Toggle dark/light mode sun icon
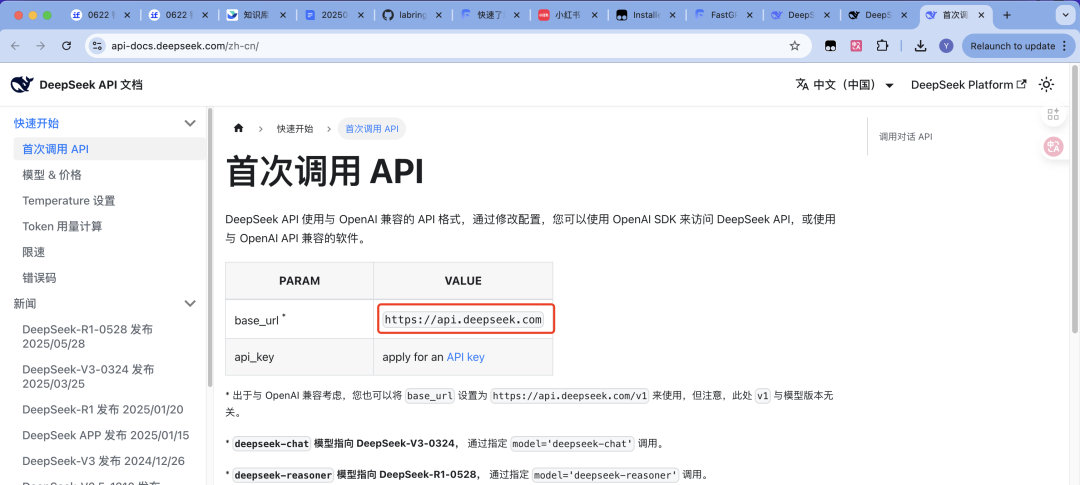Screen dimensions: 1080x485 coord(1046,85)
